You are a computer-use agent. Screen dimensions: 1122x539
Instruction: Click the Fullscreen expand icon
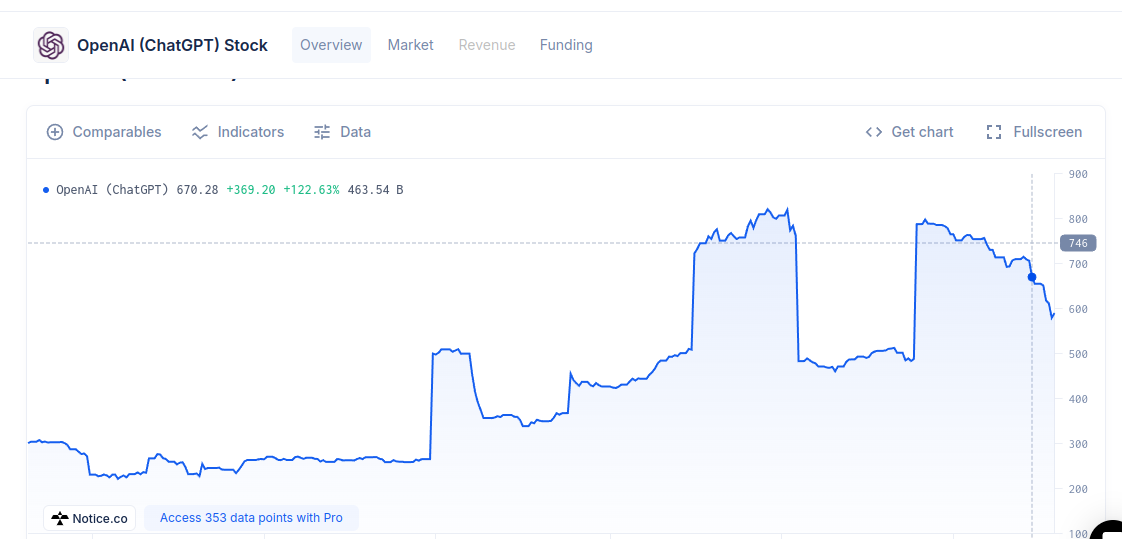(993, 132)
